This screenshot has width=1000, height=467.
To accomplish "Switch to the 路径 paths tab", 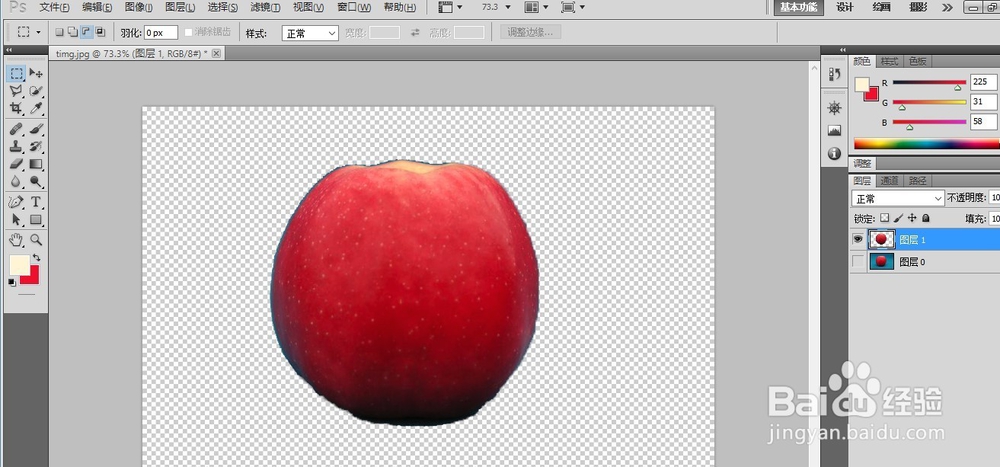I will [x=918, y=181].
